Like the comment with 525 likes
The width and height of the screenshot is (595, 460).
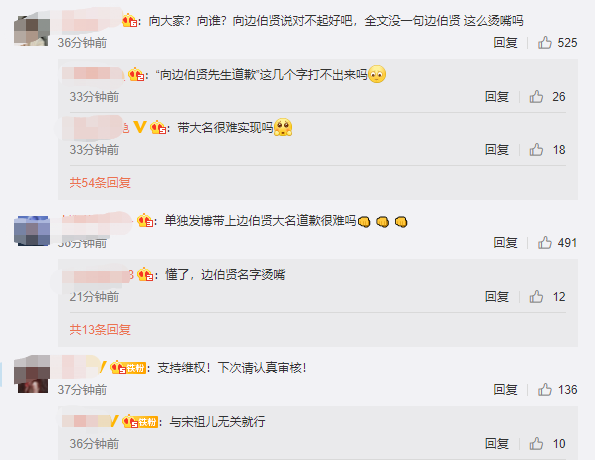click(545, 43)
